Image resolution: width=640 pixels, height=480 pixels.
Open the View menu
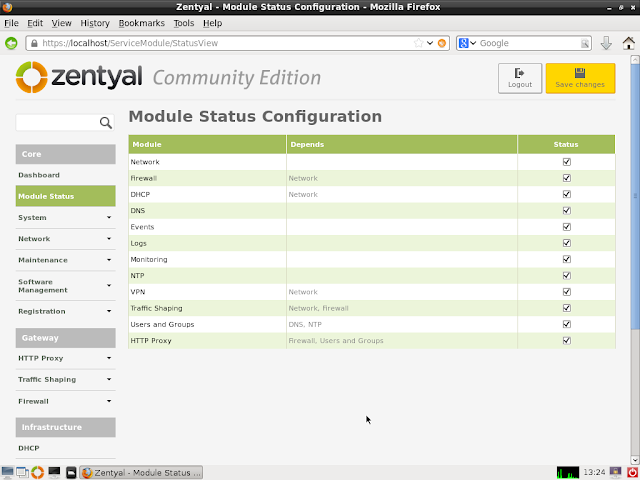(62, 23)
